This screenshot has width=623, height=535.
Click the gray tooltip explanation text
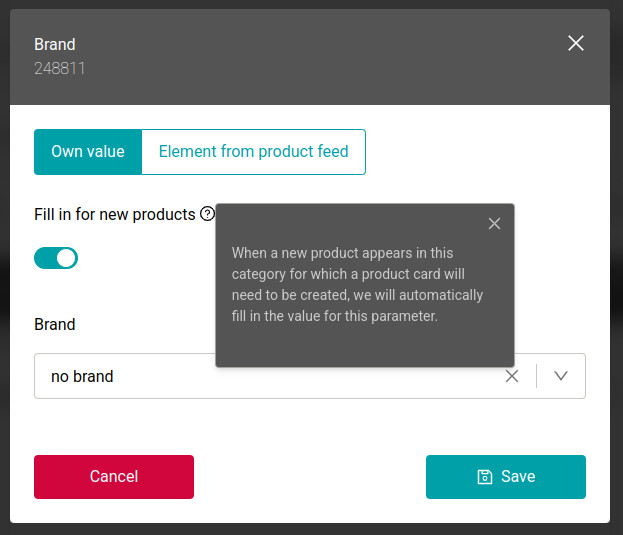(x=357, y=285)
